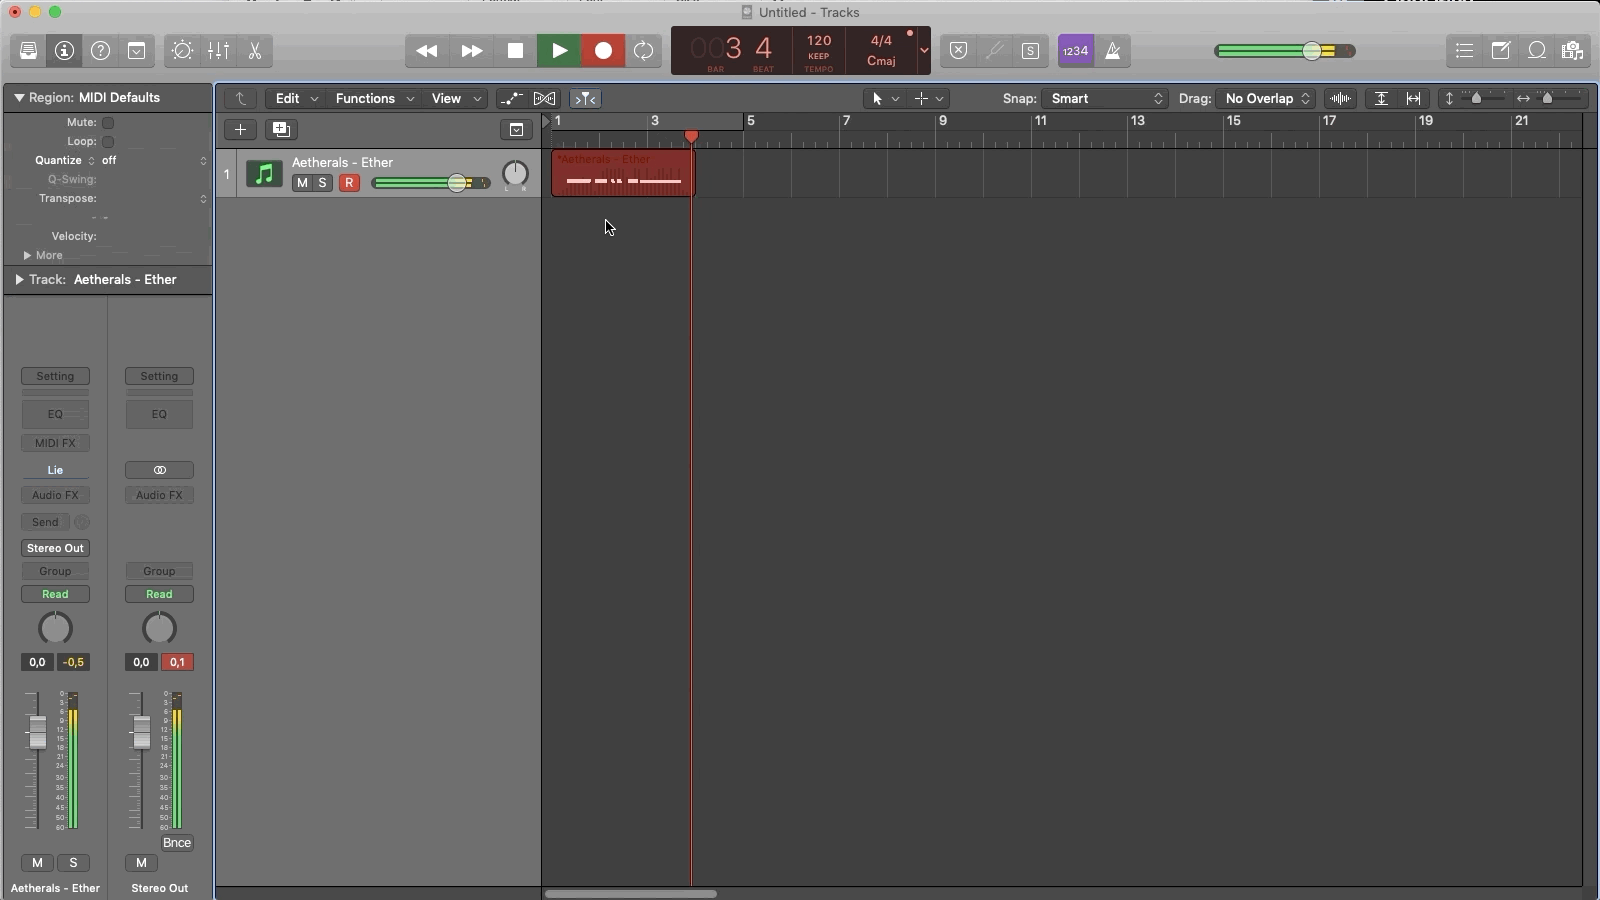Open Smart Controls with the dial icon
The height and width of the screenshot is (900, 1600).
181,51
